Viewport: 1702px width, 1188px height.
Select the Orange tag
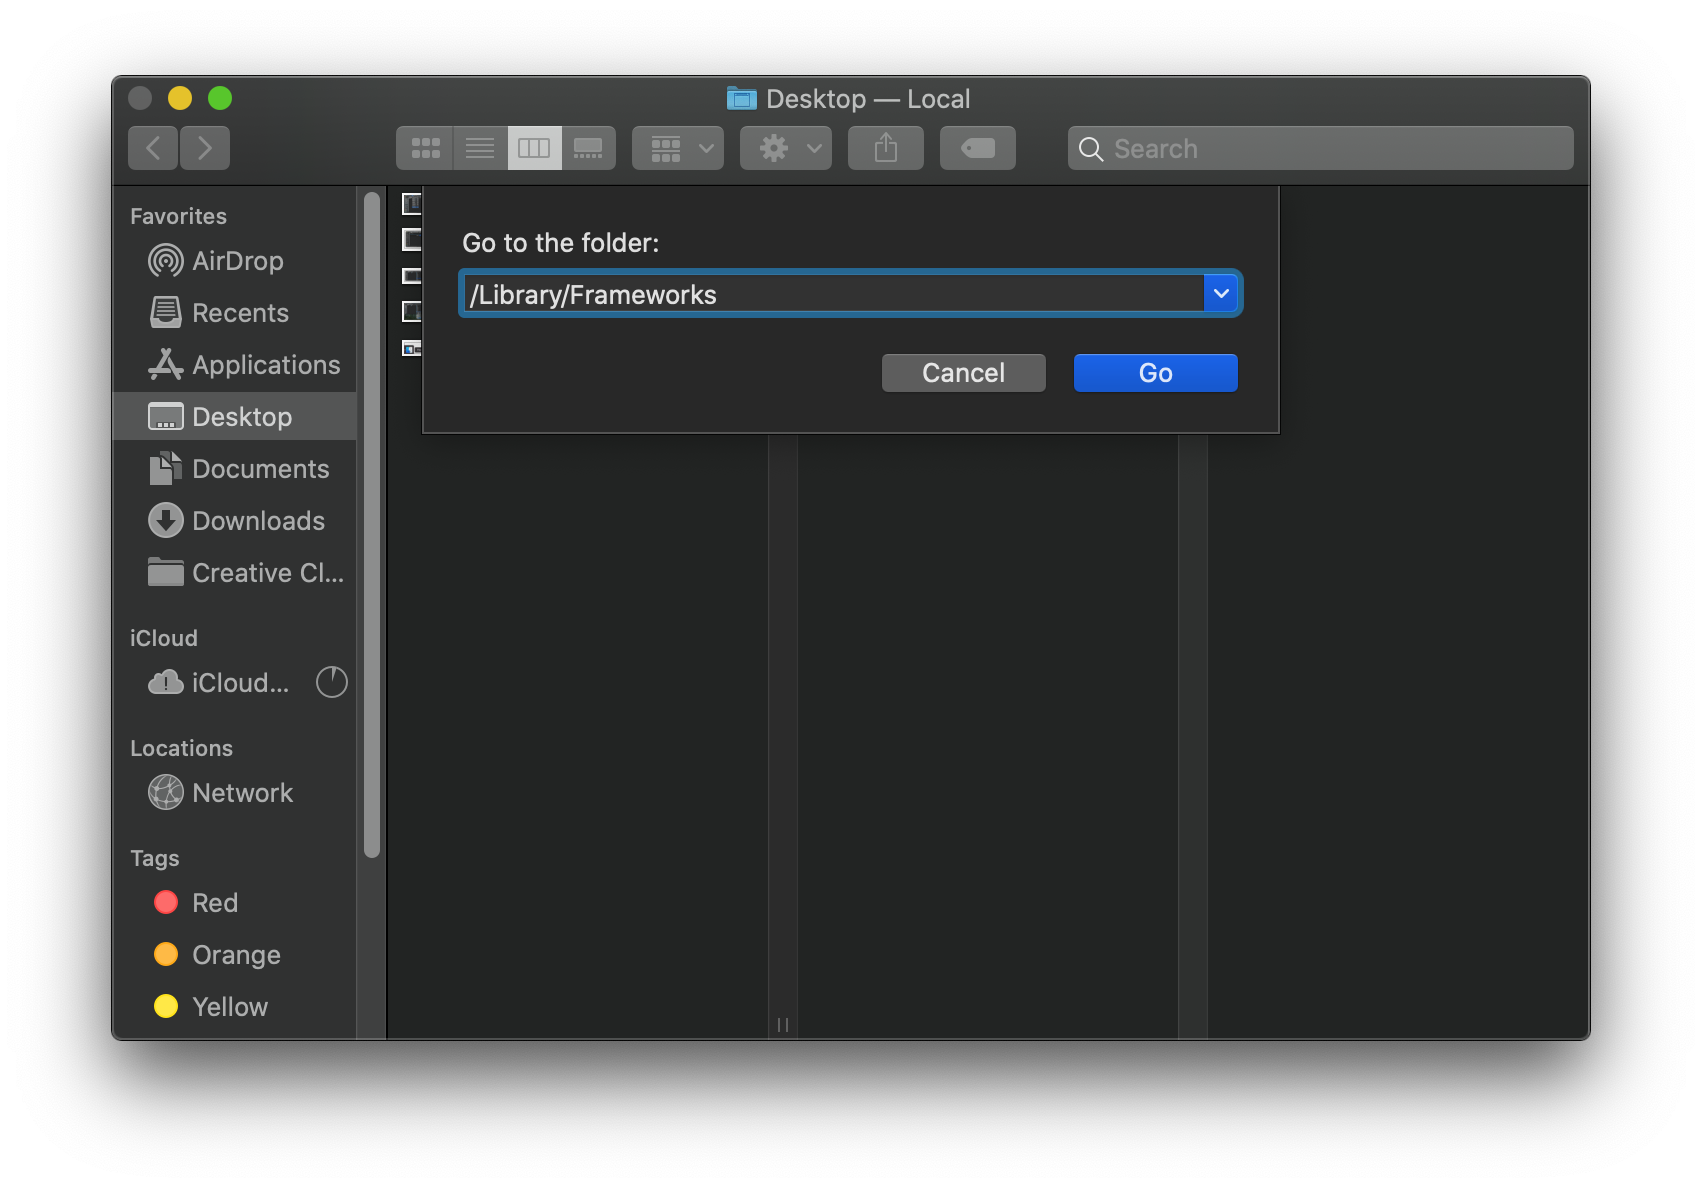[235, 955]
